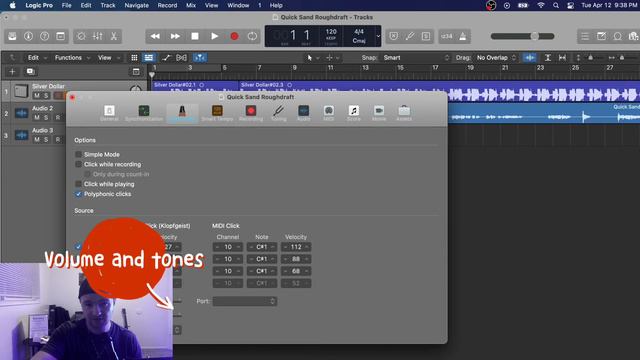
Task: Solo the Silver Dollar track
Action: click(46, 96)
